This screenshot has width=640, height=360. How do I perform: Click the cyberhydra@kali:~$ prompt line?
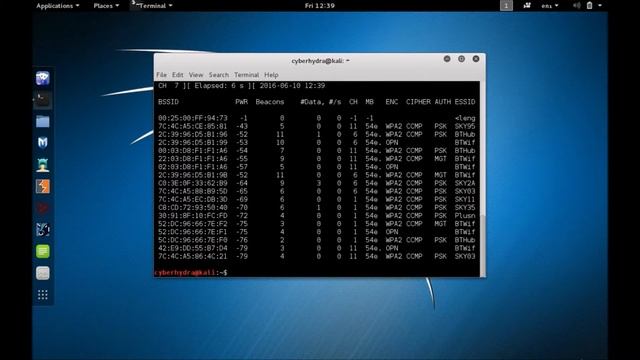(x=191, y=272)
